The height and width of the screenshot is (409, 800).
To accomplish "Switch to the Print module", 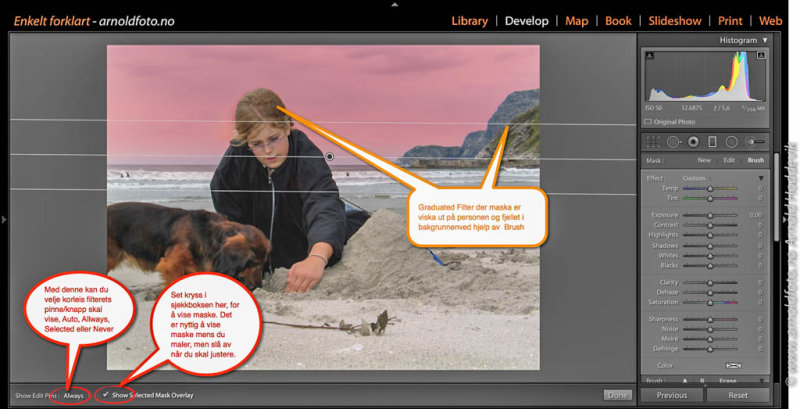I will click(x=730, y=21).
